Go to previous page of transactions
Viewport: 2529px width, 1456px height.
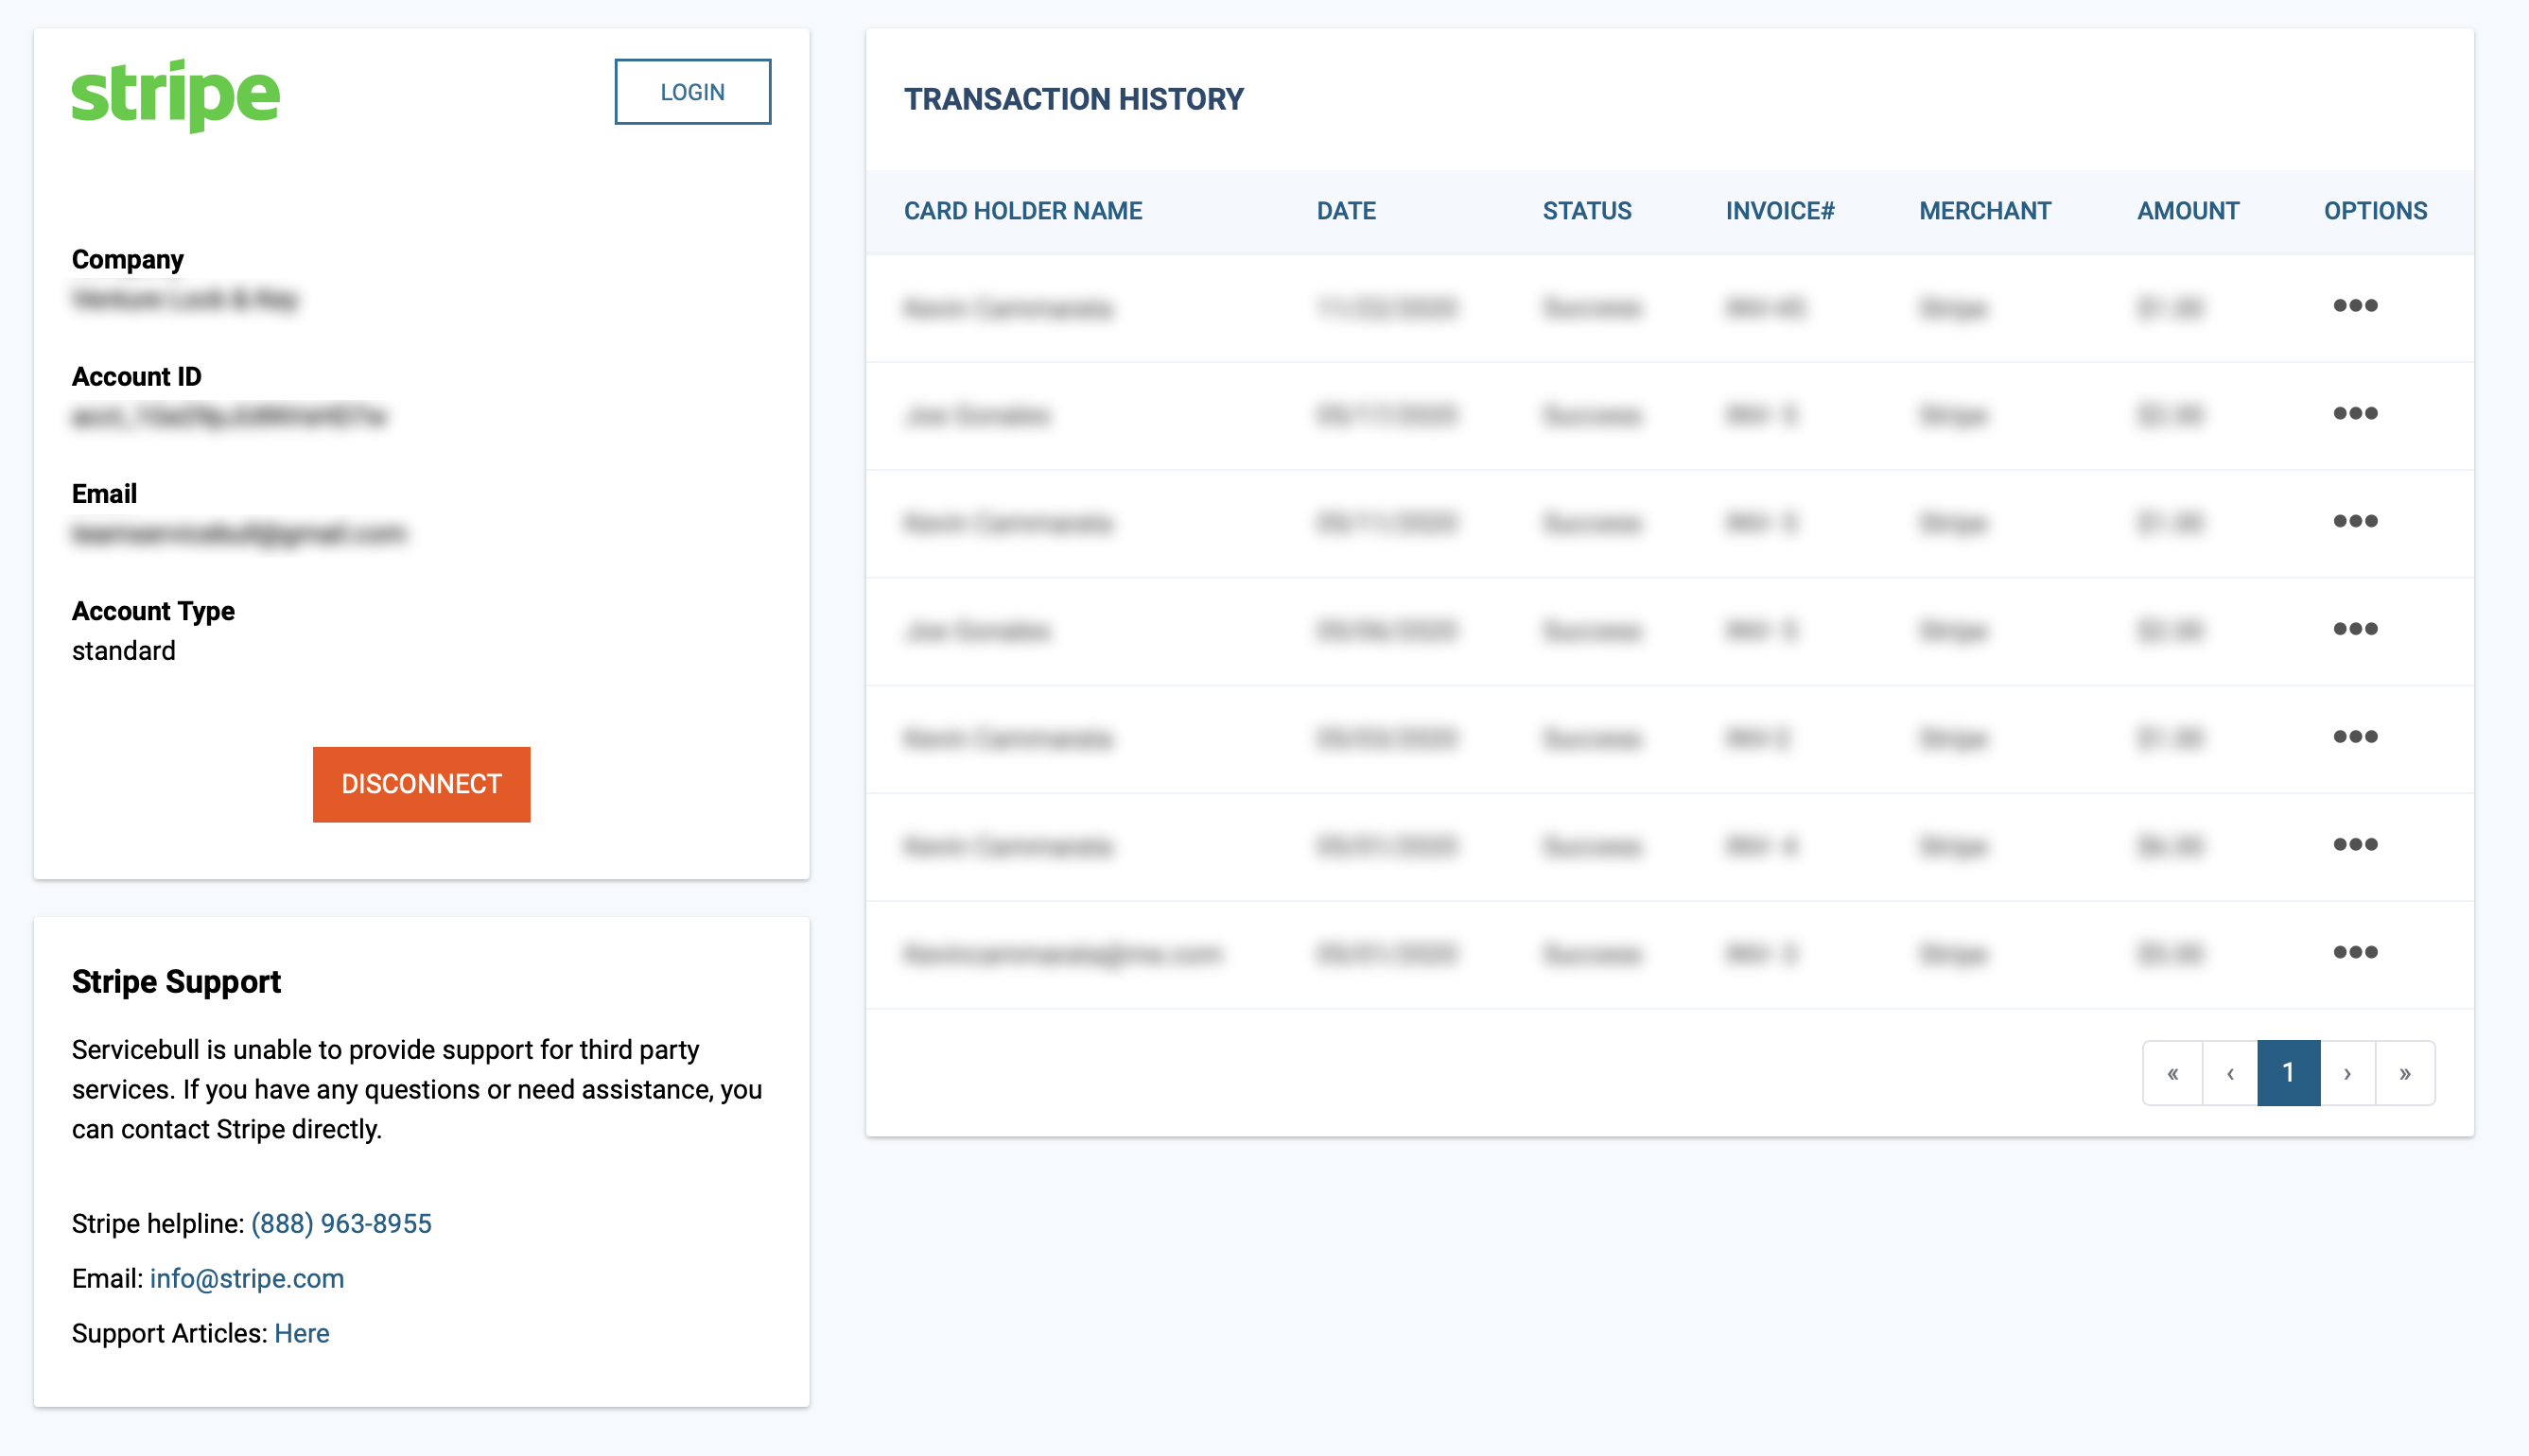(2230, 1073)
